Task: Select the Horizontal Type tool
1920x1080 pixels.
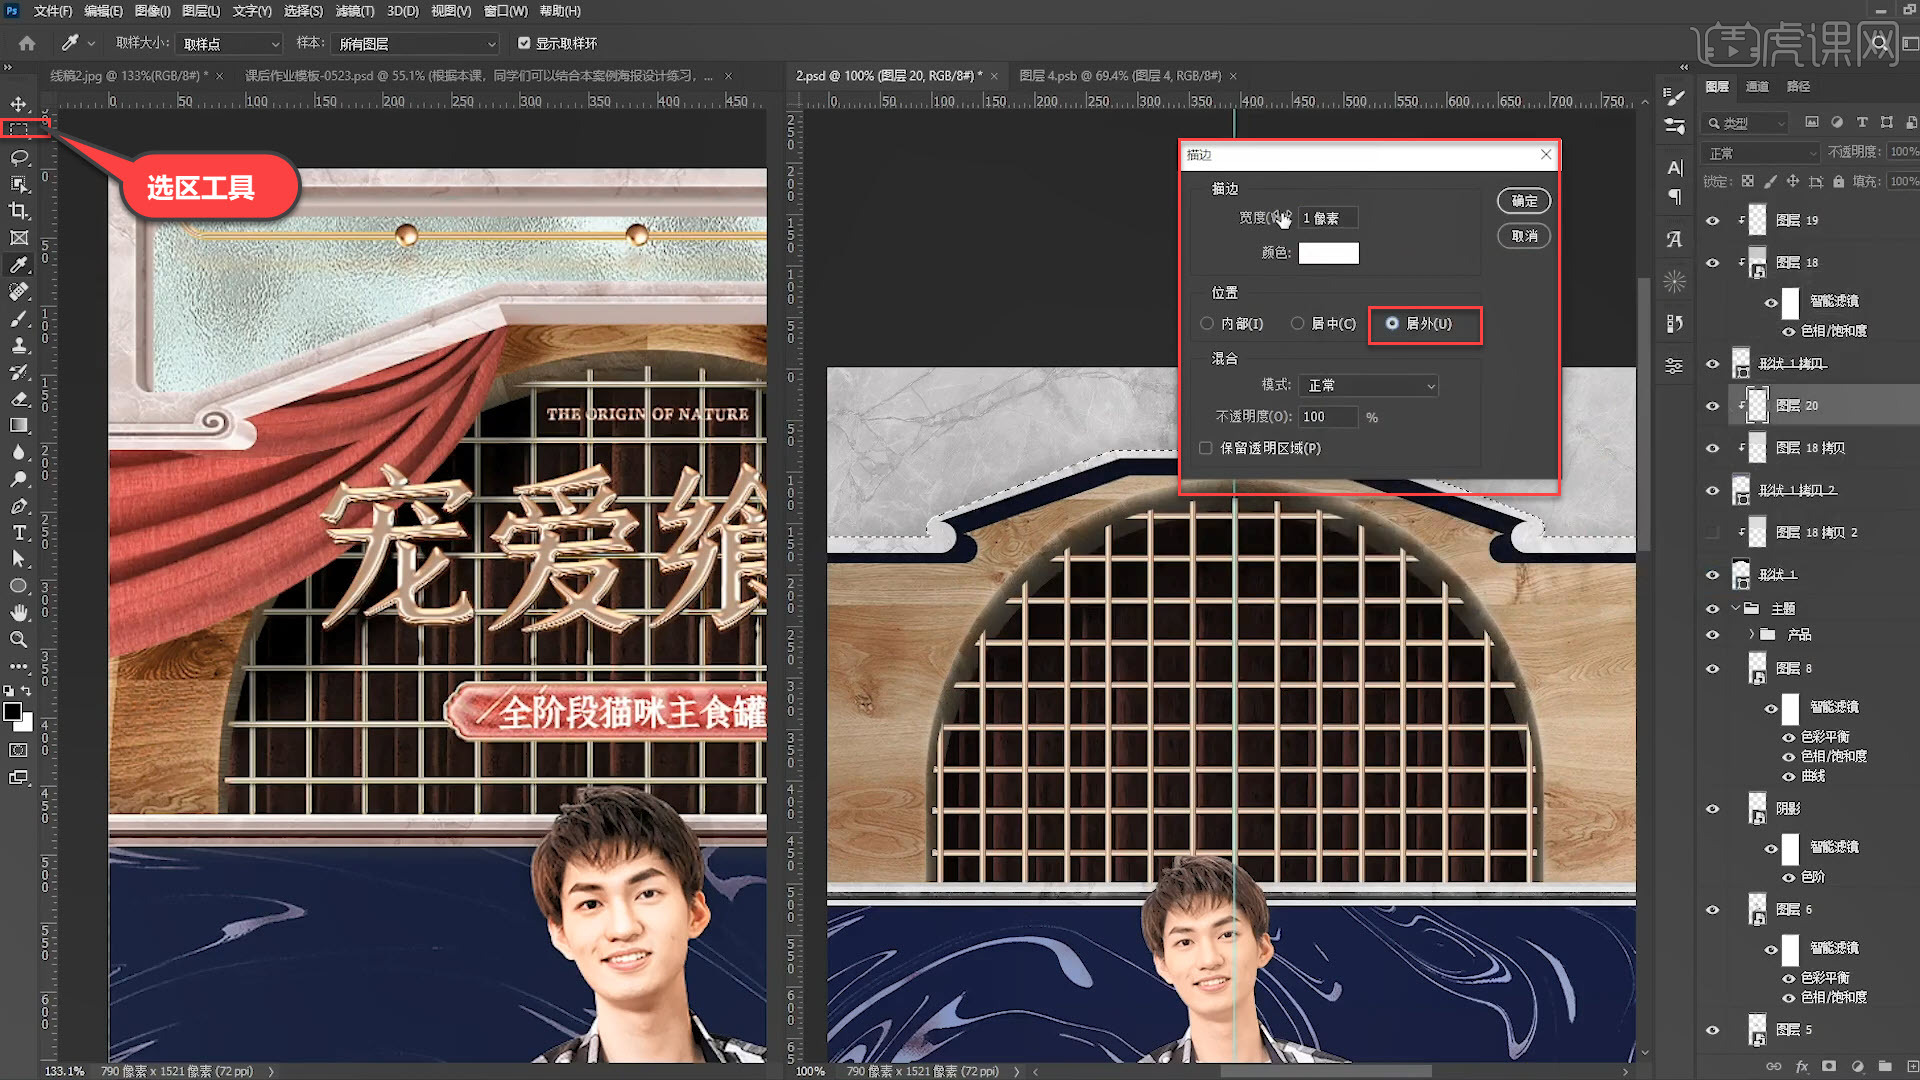Action: pyautogui.click(x=19, y=533)
